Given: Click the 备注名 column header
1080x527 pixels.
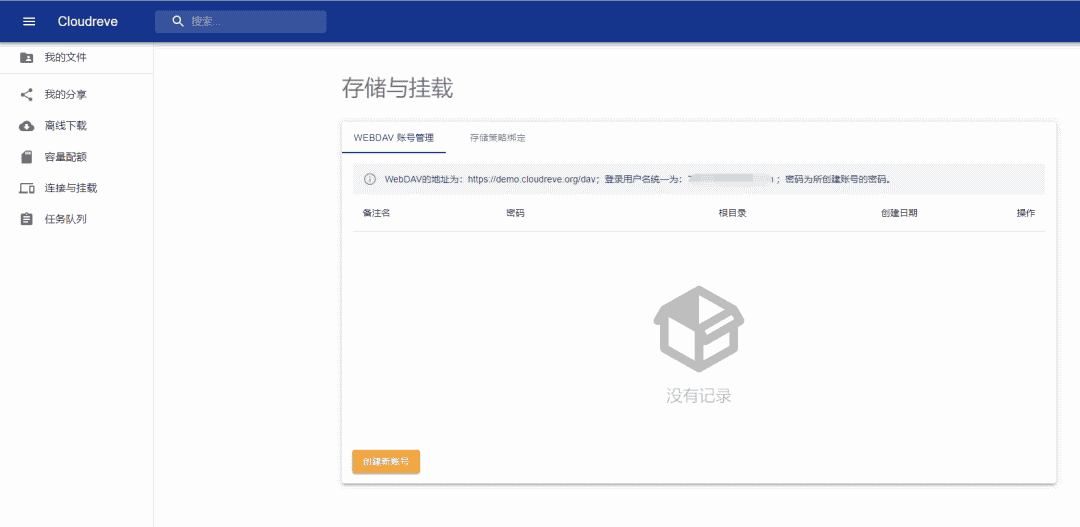Looking at the screenshot, I should coord(377,213).
